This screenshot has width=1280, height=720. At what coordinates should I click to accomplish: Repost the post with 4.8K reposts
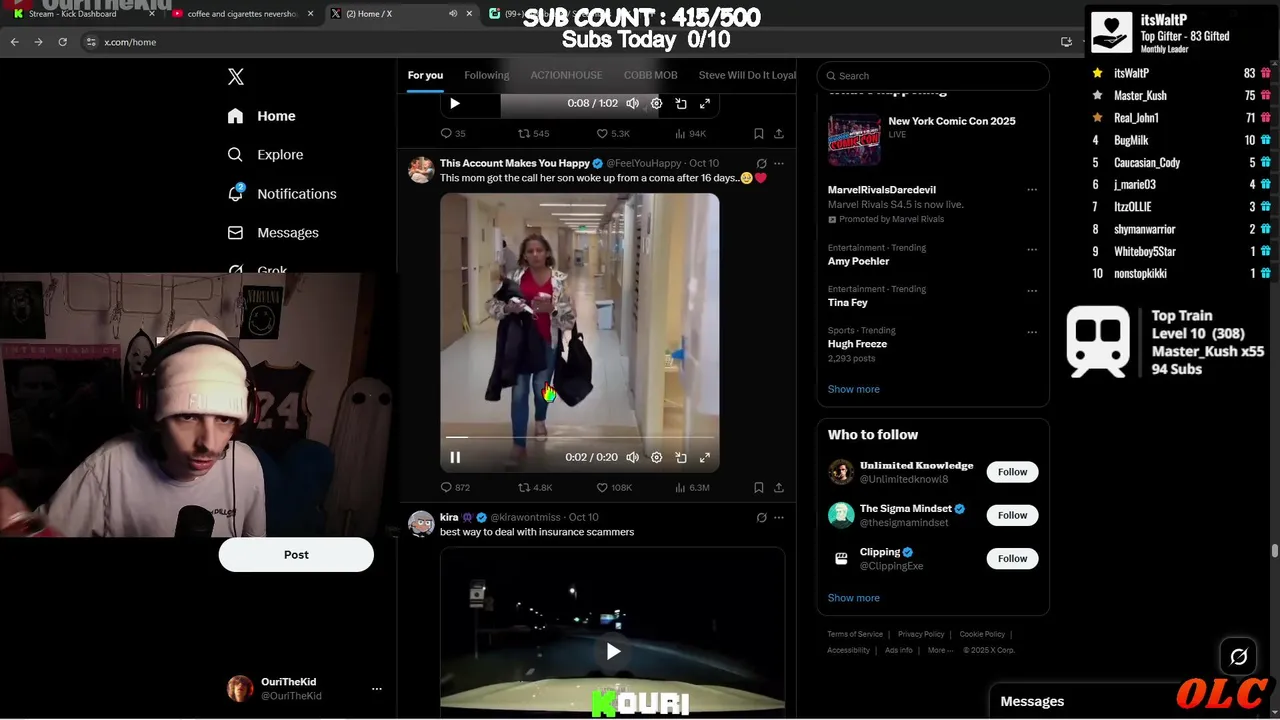pyautogui.click(x=535, y=488)
